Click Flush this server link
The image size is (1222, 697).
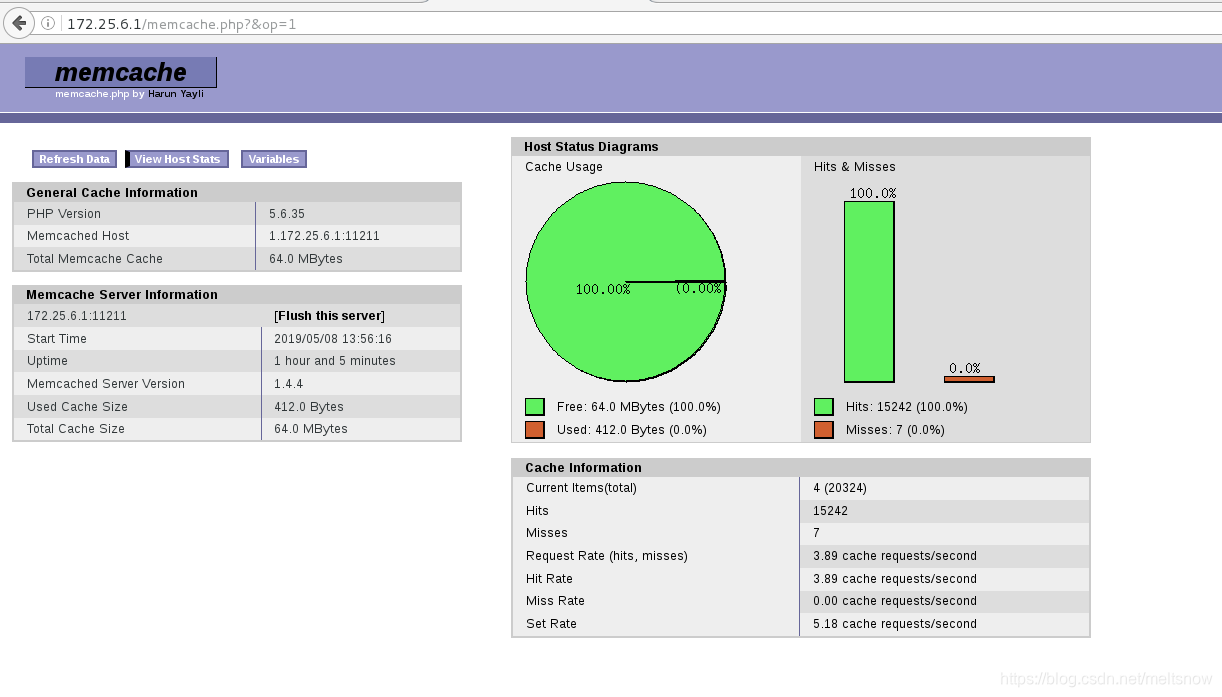click(x=329, y=316)
